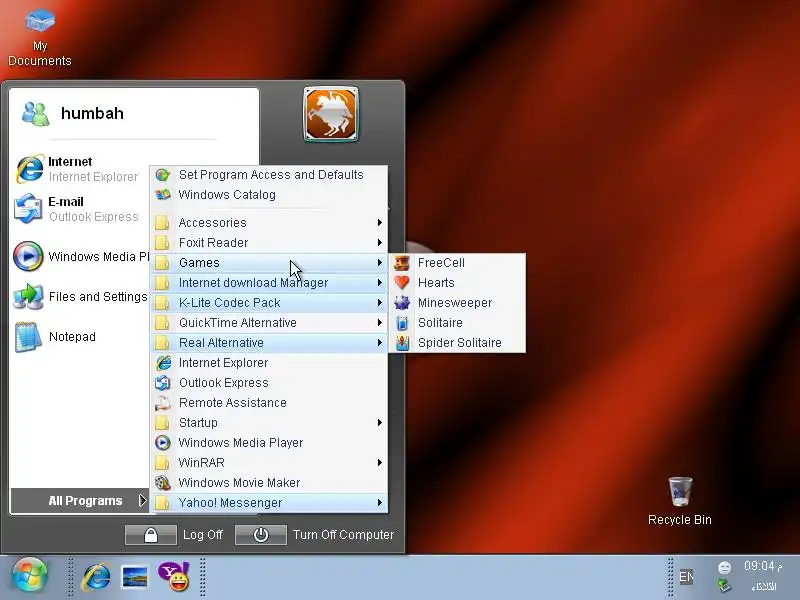Open Yahoo Messenger from the quick launch bar
800x600 pixels.
point(173,577)
